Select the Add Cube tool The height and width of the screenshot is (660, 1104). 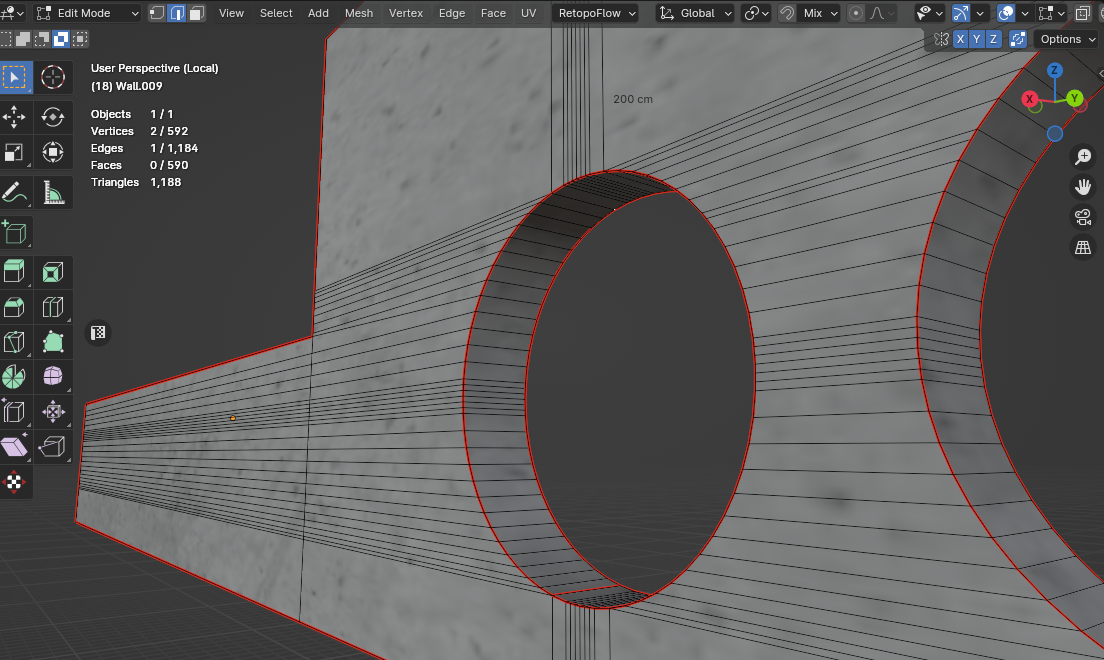15,232
